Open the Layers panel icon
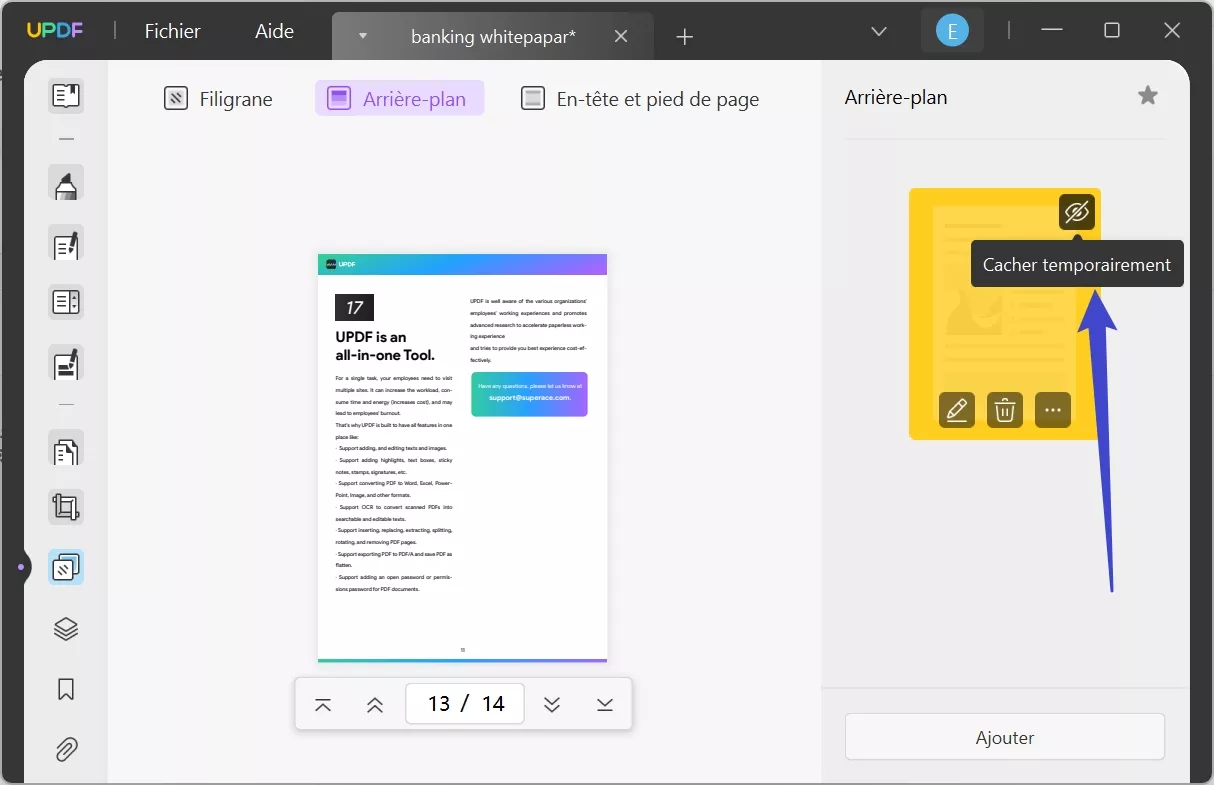The width and height of the screenshot is (1214, 785). 66,629
